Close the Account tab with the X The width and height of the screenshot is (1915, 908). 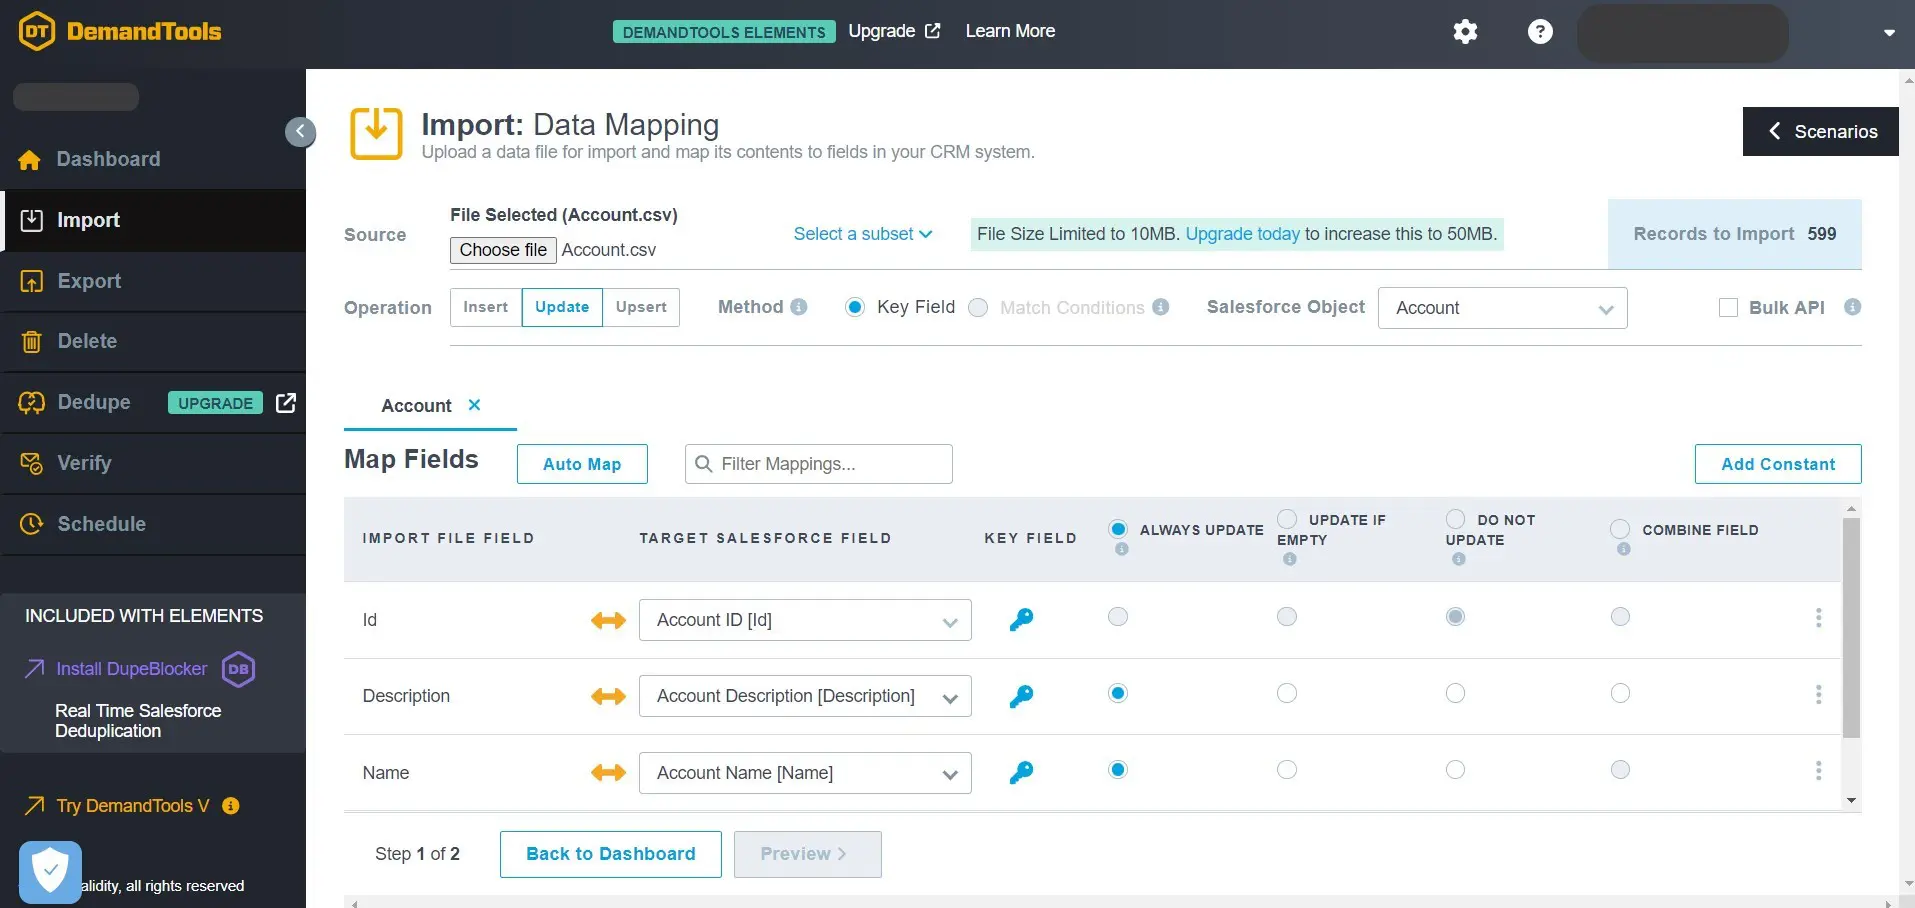click(x=474, y=405)
